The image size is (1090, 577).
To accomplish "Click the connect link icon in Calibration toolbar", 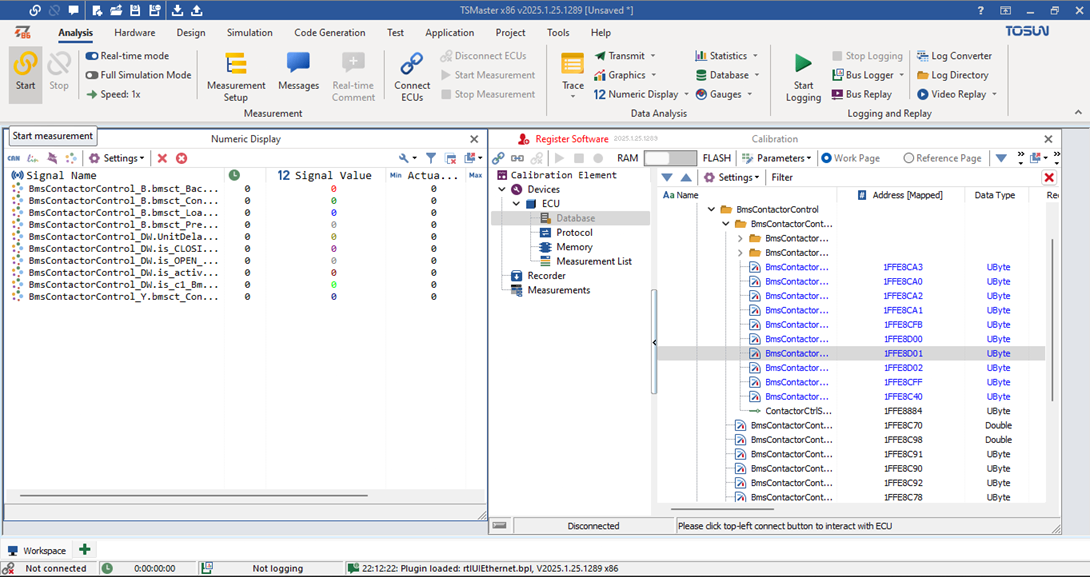I will (x=498, y=159).
